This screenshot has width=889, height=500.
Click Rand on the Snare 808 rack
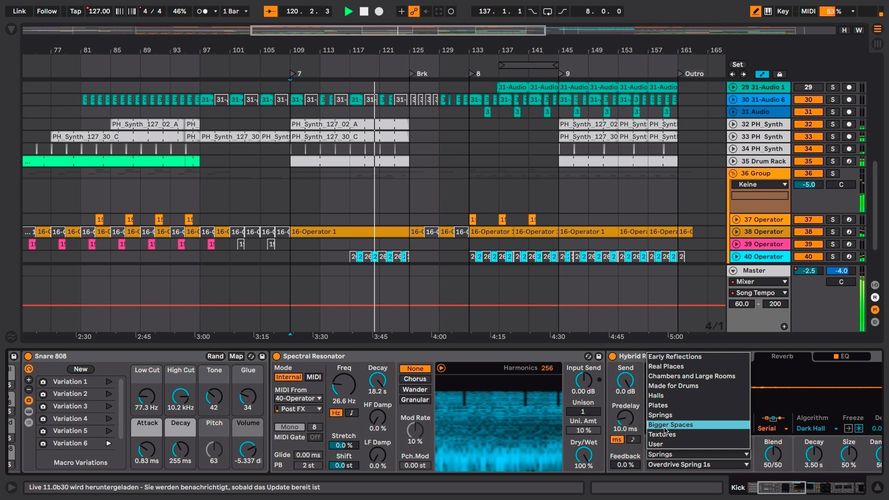[x=215, y=356]
